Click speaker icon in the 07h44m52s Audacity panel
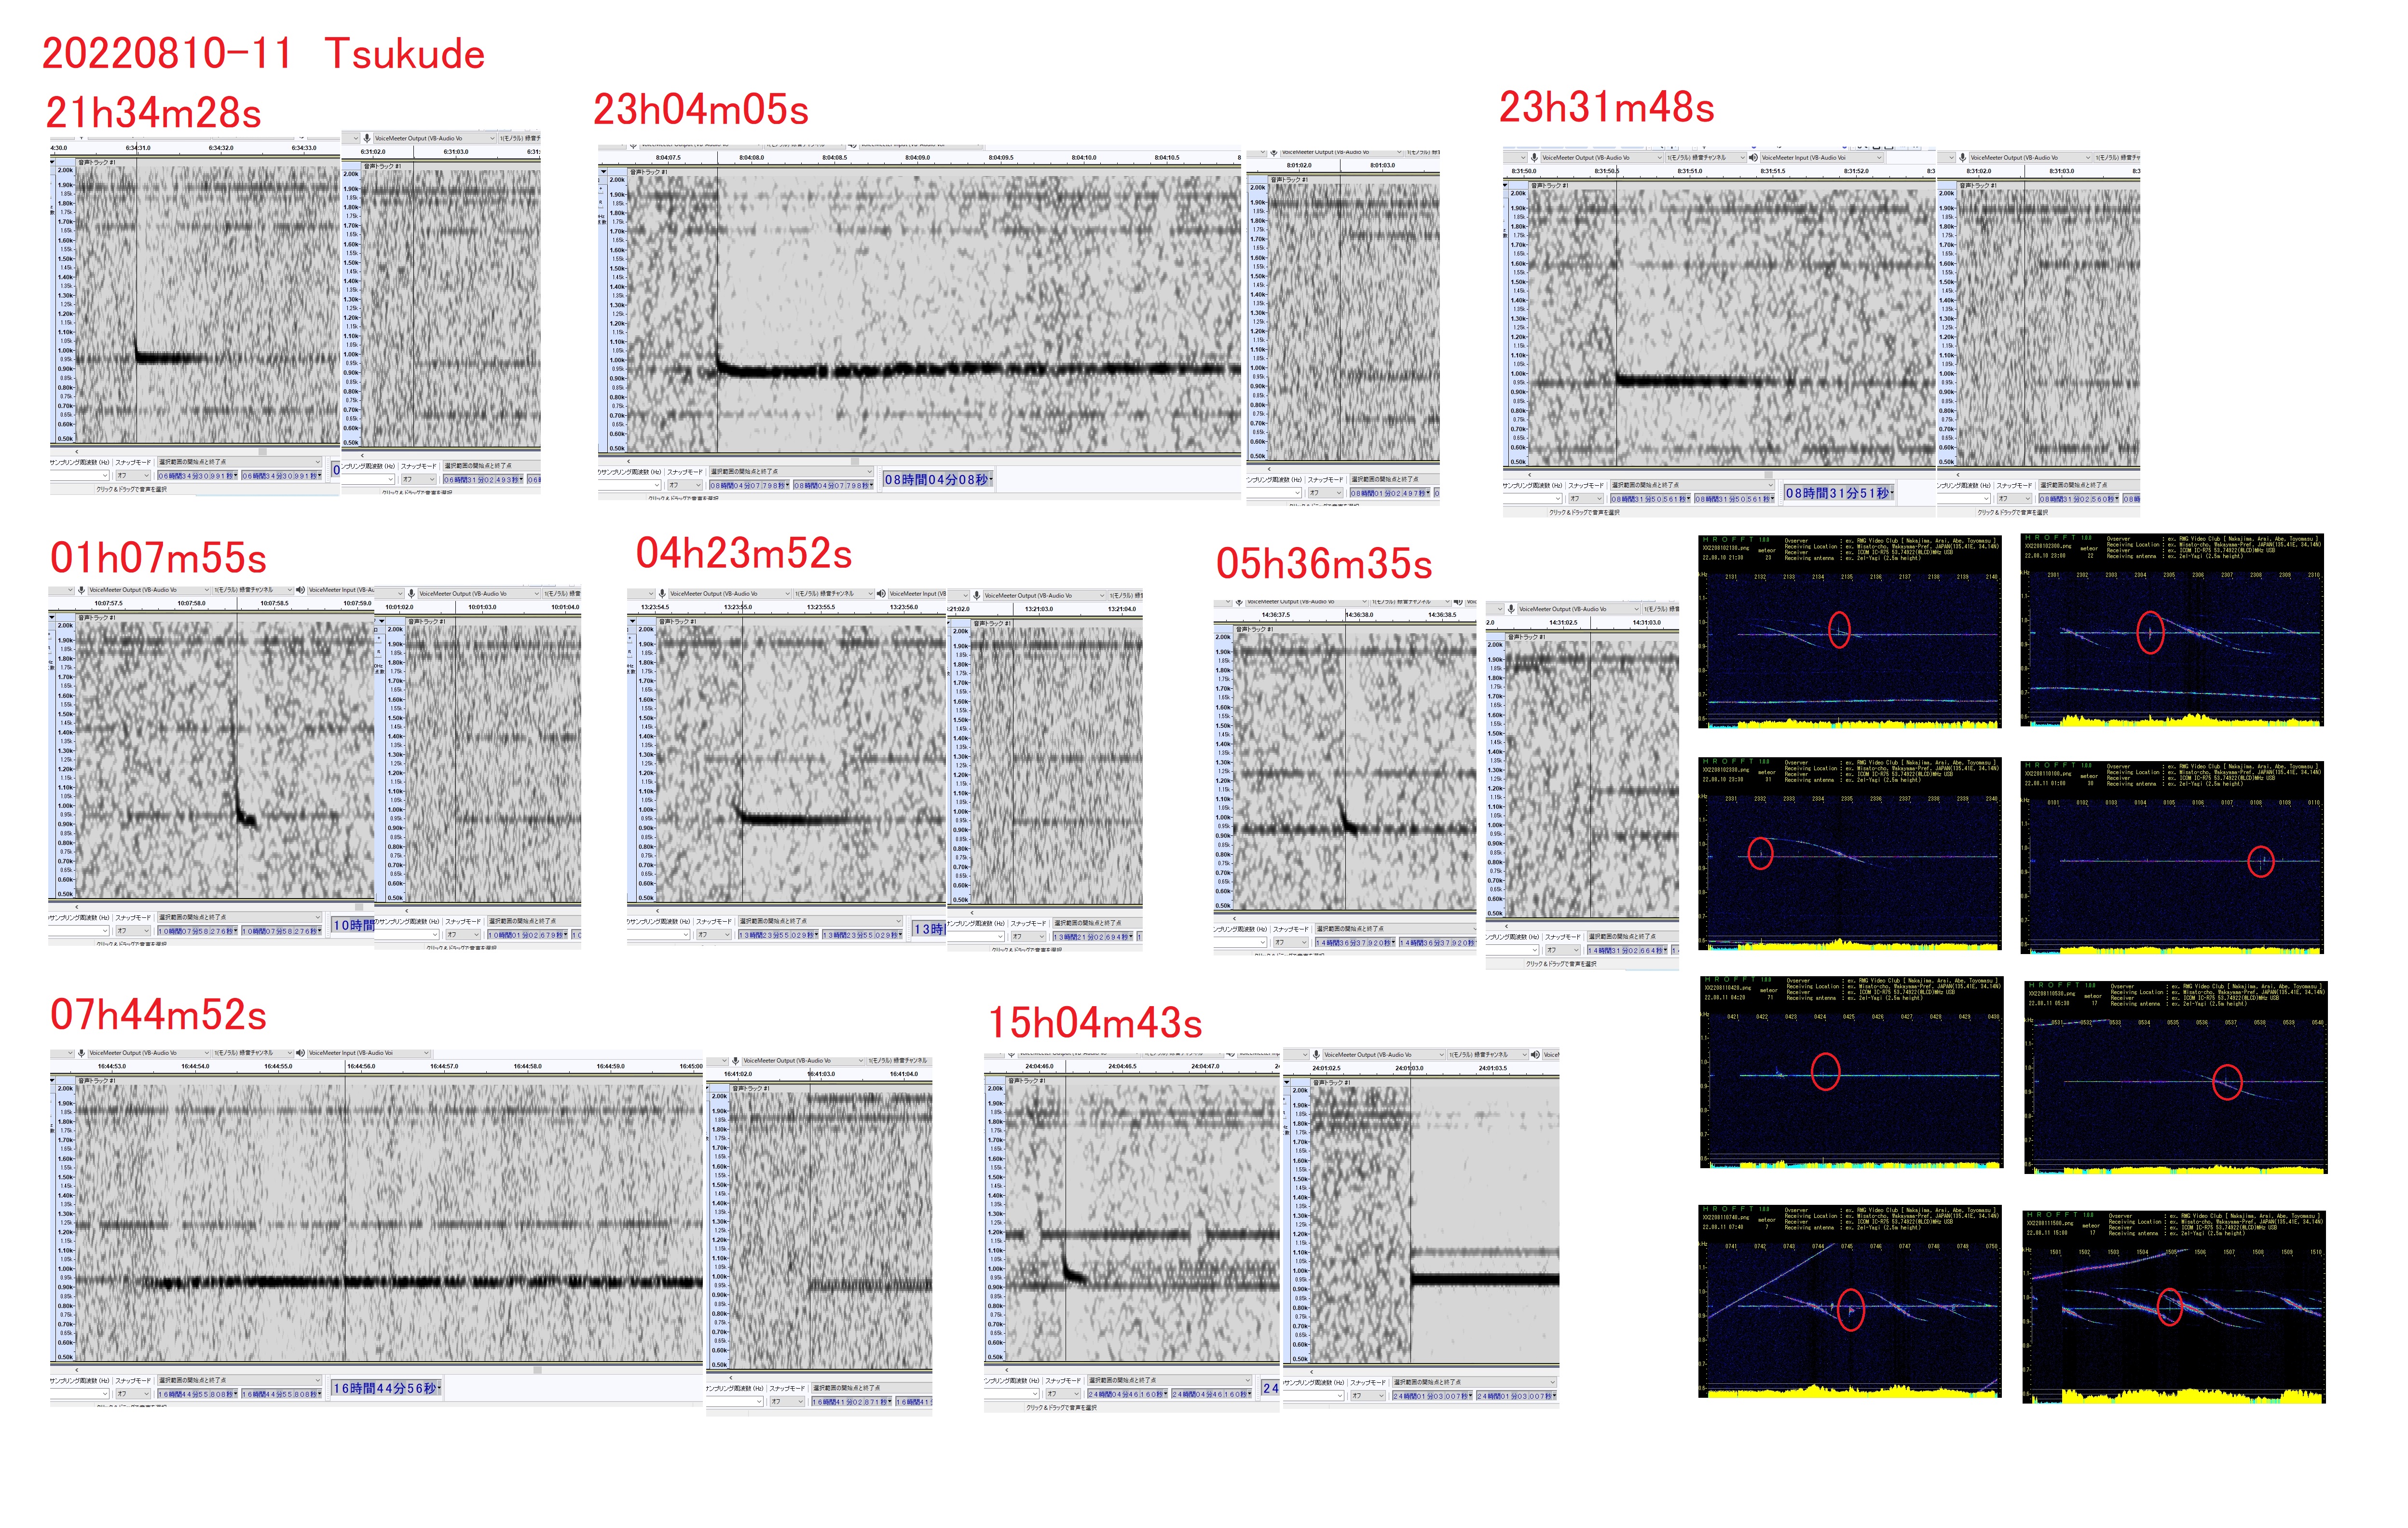The height and width of the screenshot is (1528, 2408). 300,1053
